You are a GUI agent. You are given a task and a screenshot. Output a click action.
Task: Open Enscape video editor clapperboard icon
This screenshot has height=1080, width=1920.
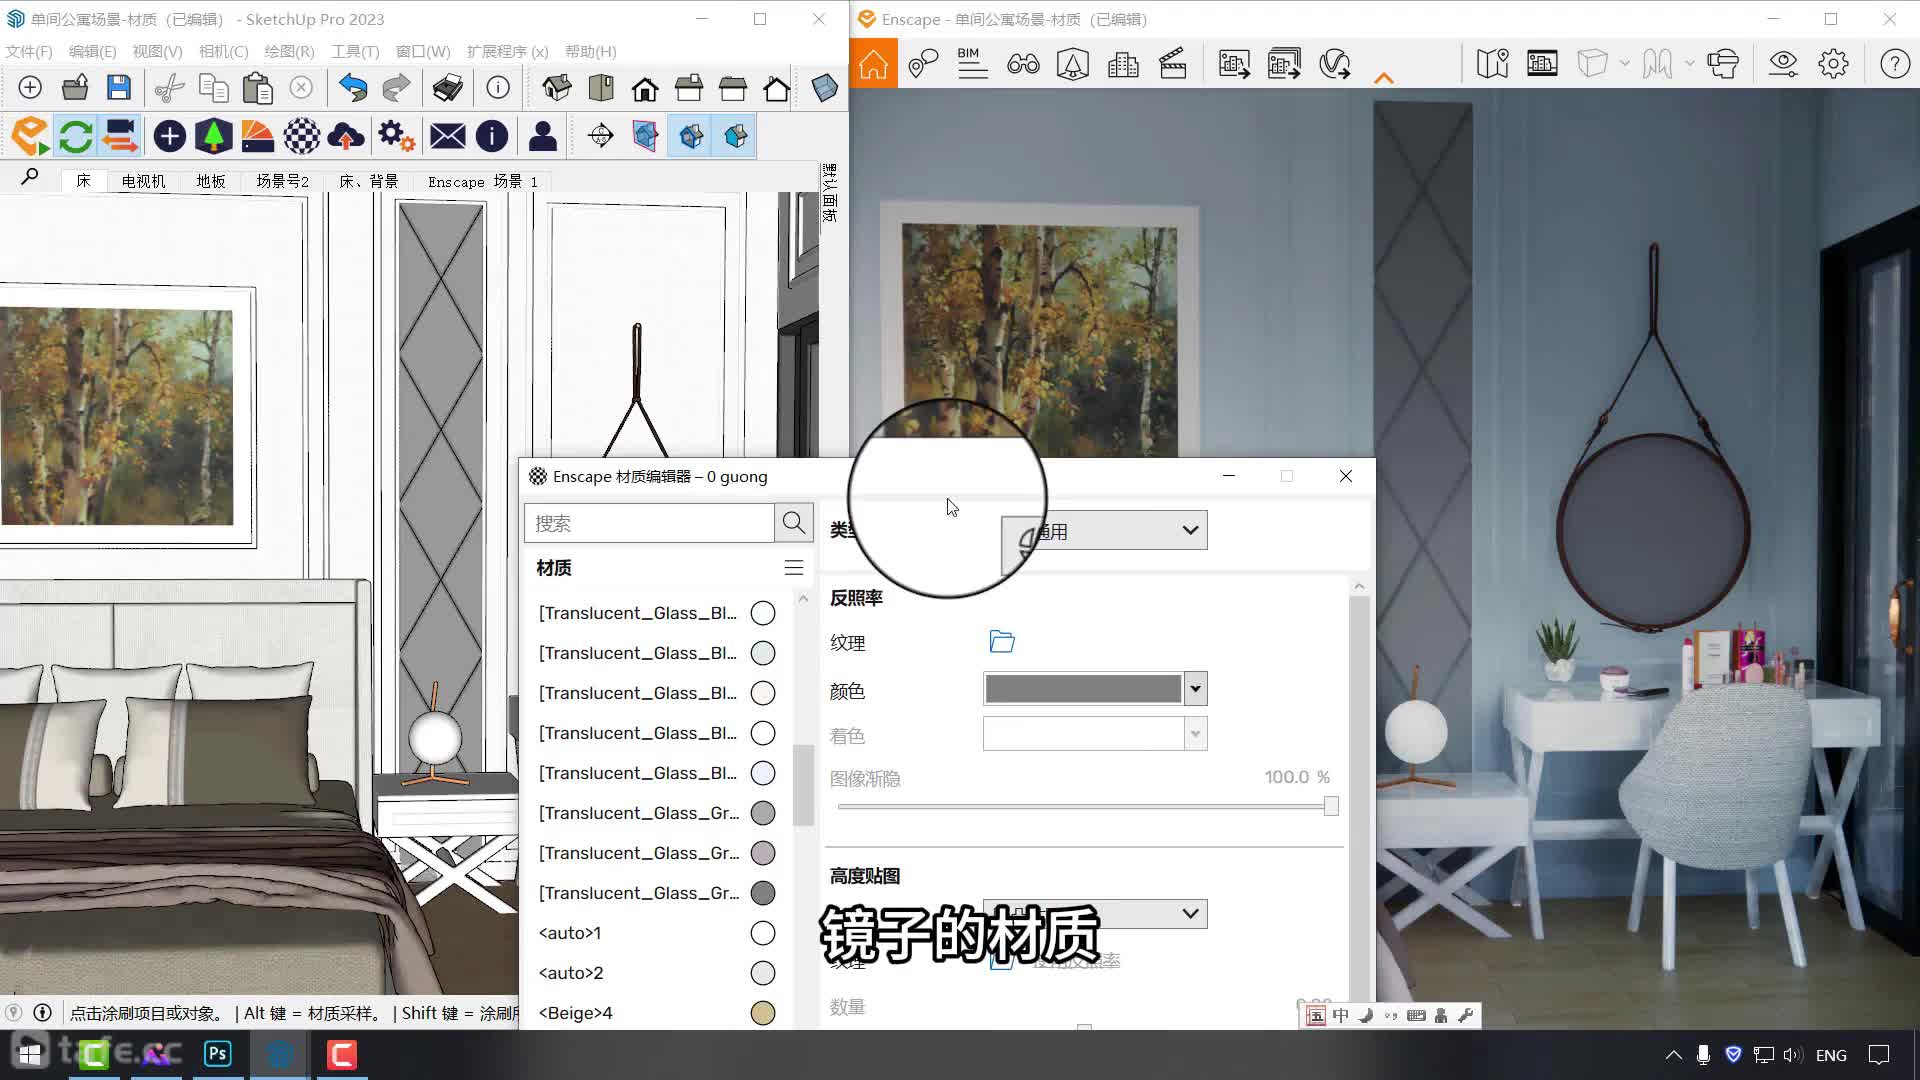[1172, 64]
